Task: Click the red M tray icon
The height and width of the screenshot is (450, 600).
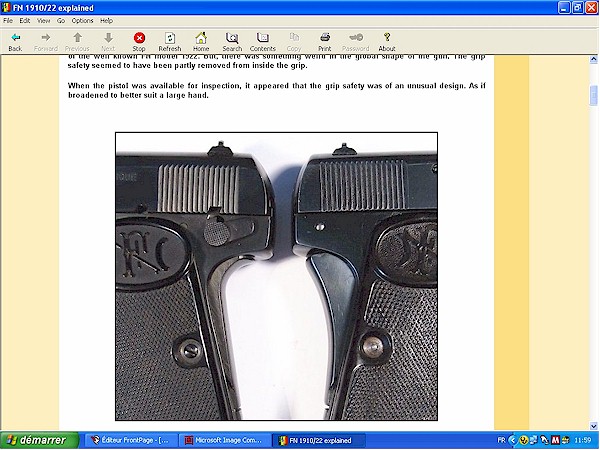Action: pyautogui.click(x=555, y=440)
